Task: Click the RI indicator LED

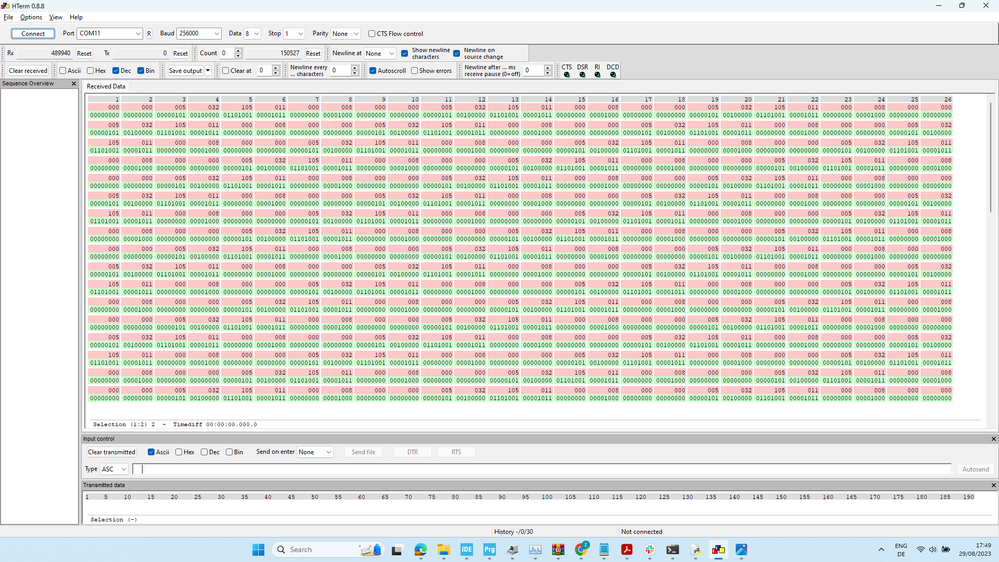Action: tap(598, 75)
